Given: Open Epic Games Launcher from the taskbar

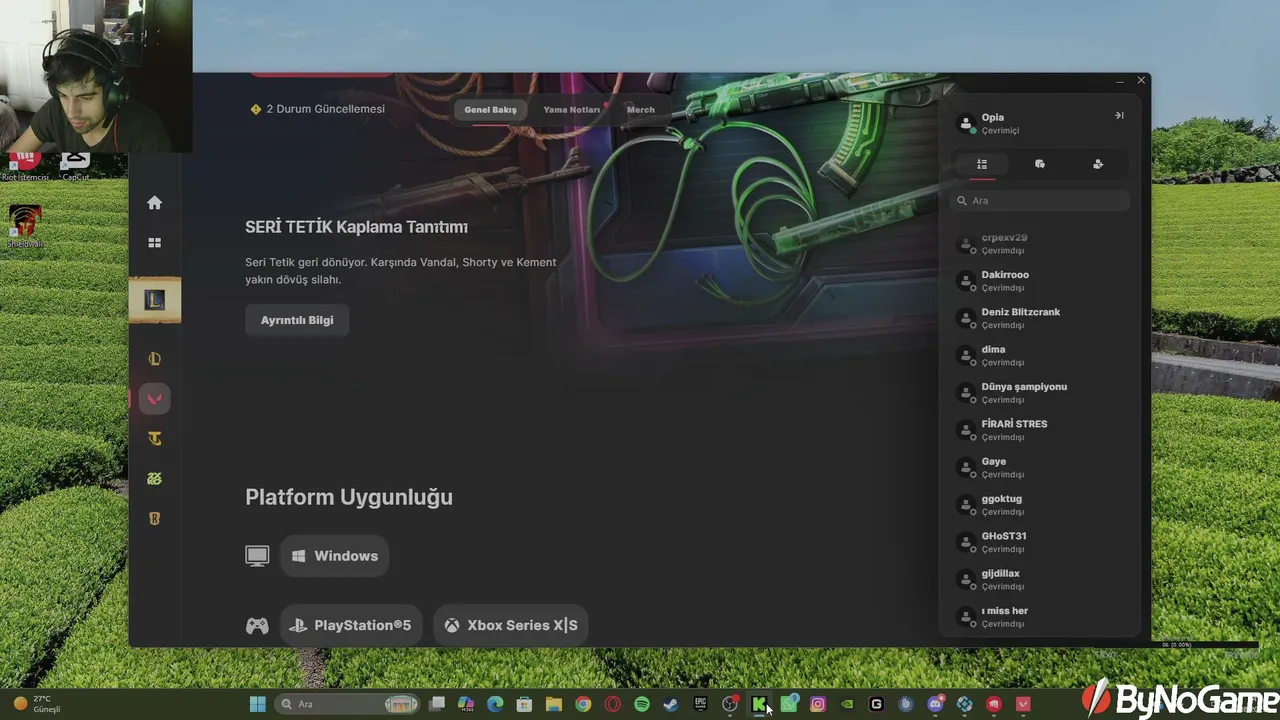Looking at the screenshot, I should click(x=701, y=704).
